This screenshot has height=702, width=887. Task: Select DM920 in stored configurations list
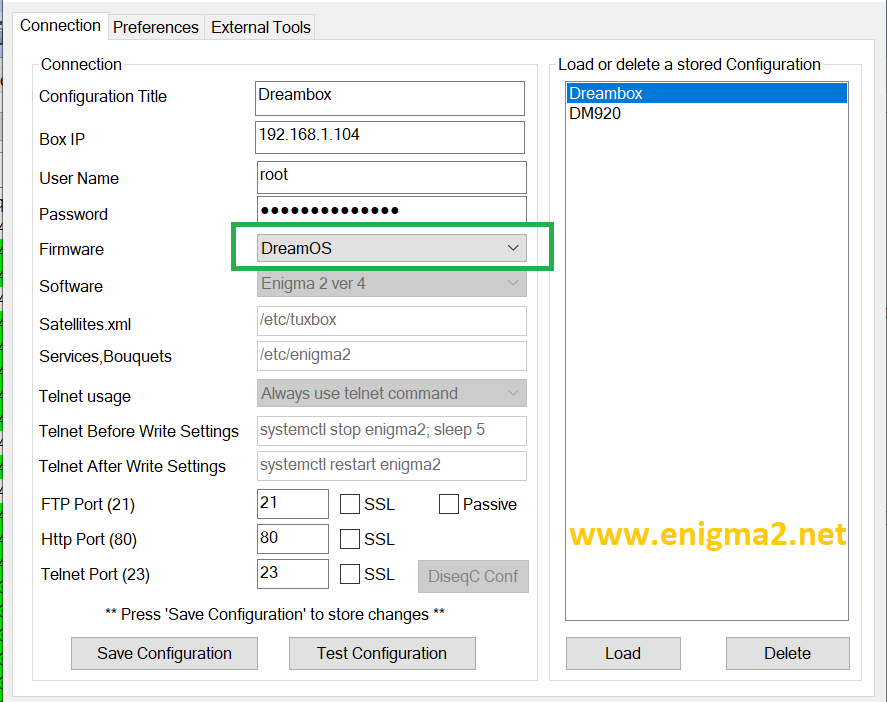707,114
